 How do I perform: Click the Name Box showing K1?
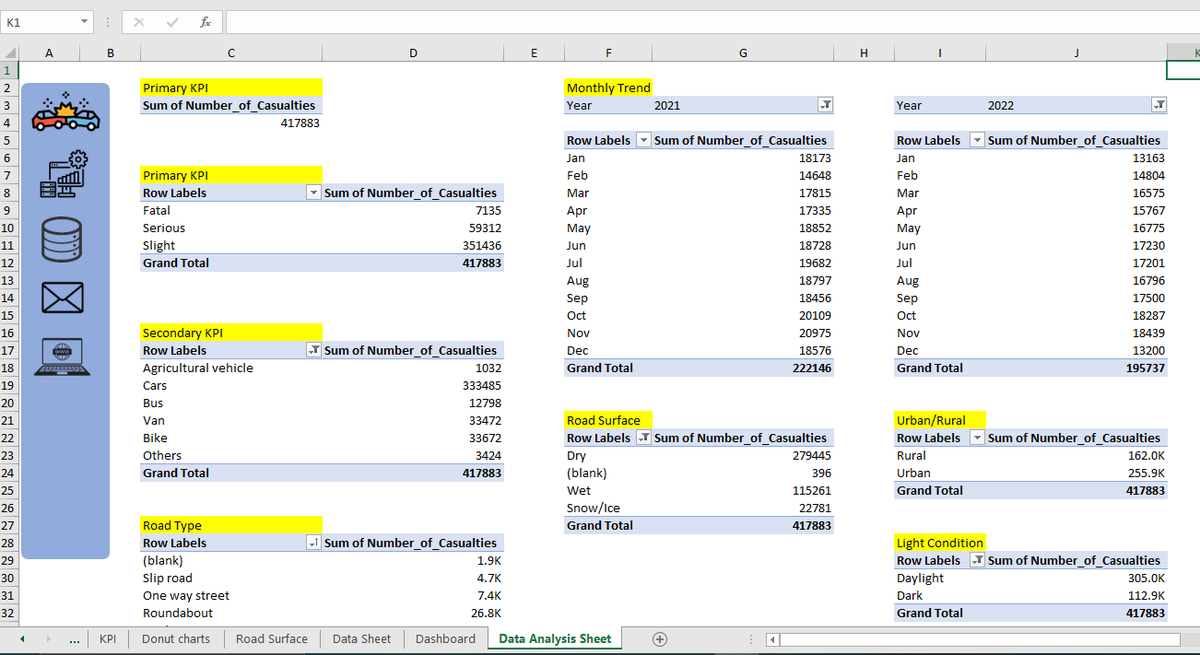pyautogui.click(x=38, y=21)
